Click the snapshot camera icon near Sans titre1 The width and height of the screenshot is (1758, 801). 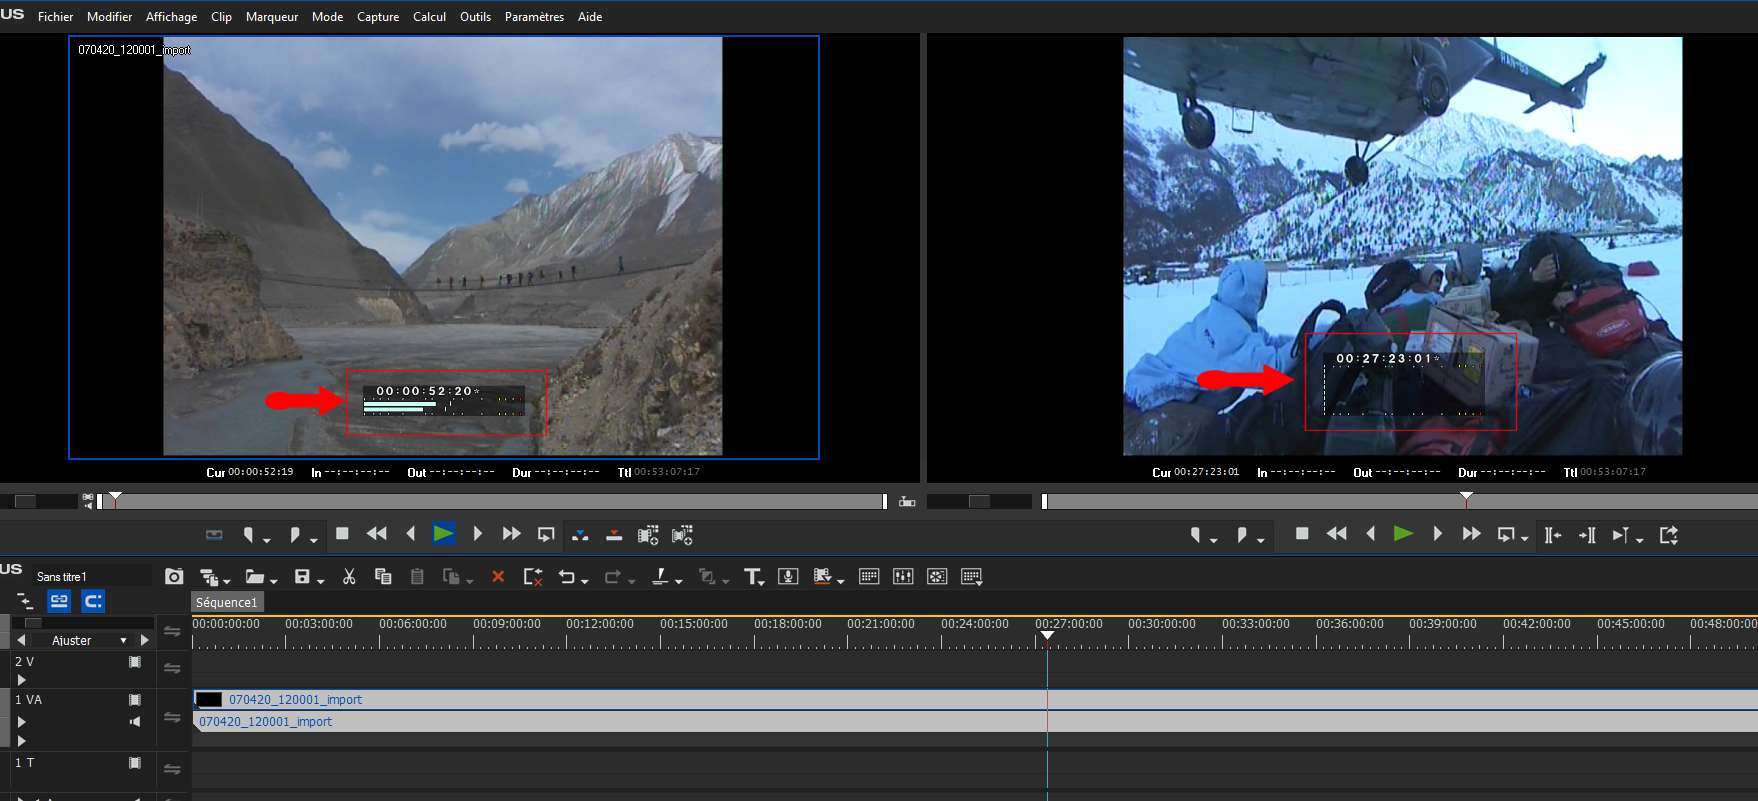pyautogui.click(x=174, y=577)
